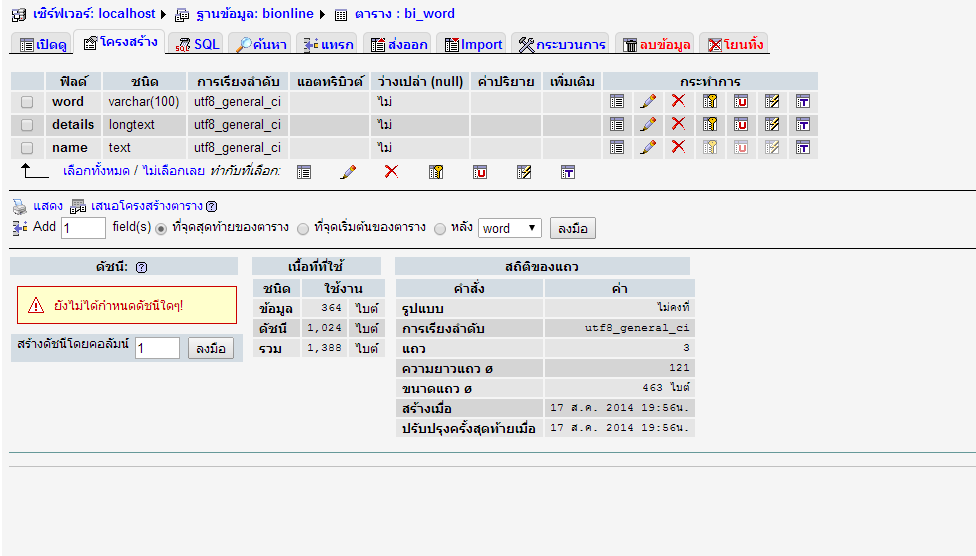This screenshot has height=556, width=976.
Task: Click the index icon for the word field
Action: coord(771,101)
